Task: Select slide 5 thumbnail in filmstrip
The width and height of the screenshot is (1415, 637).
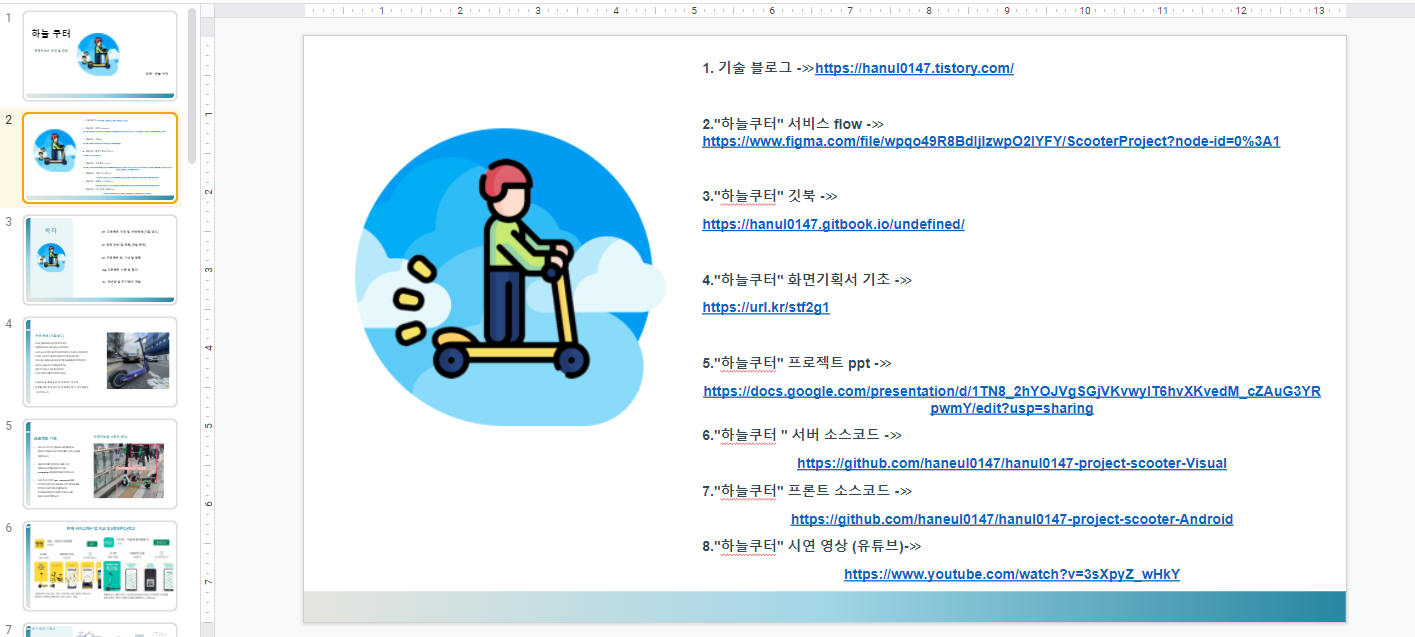Action: (100, 464)
